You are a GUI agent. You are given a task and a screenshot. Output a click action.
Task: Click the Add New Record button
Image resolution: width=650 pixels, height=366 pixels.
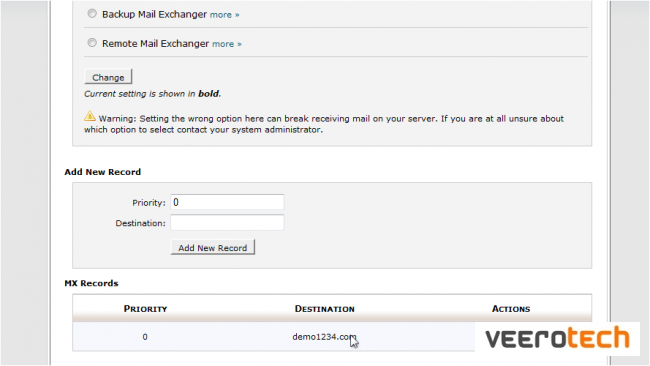pos(213,247)
